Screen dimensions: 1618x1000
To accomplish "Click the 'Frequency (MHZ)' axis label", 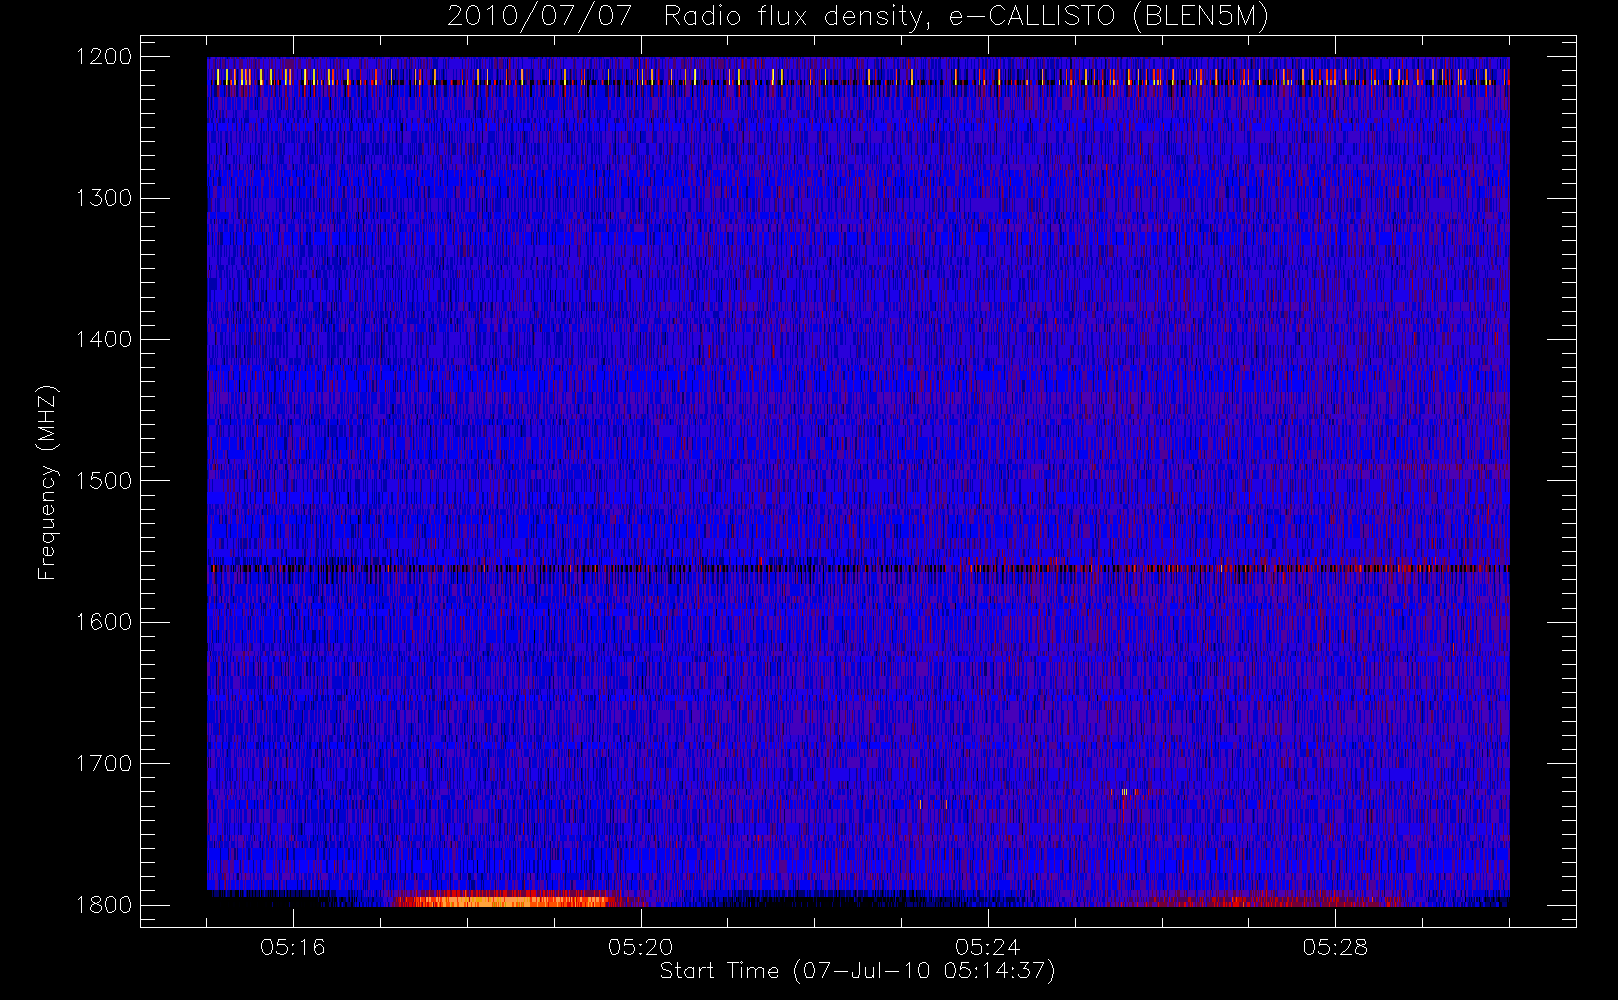I will pos(47,482).
